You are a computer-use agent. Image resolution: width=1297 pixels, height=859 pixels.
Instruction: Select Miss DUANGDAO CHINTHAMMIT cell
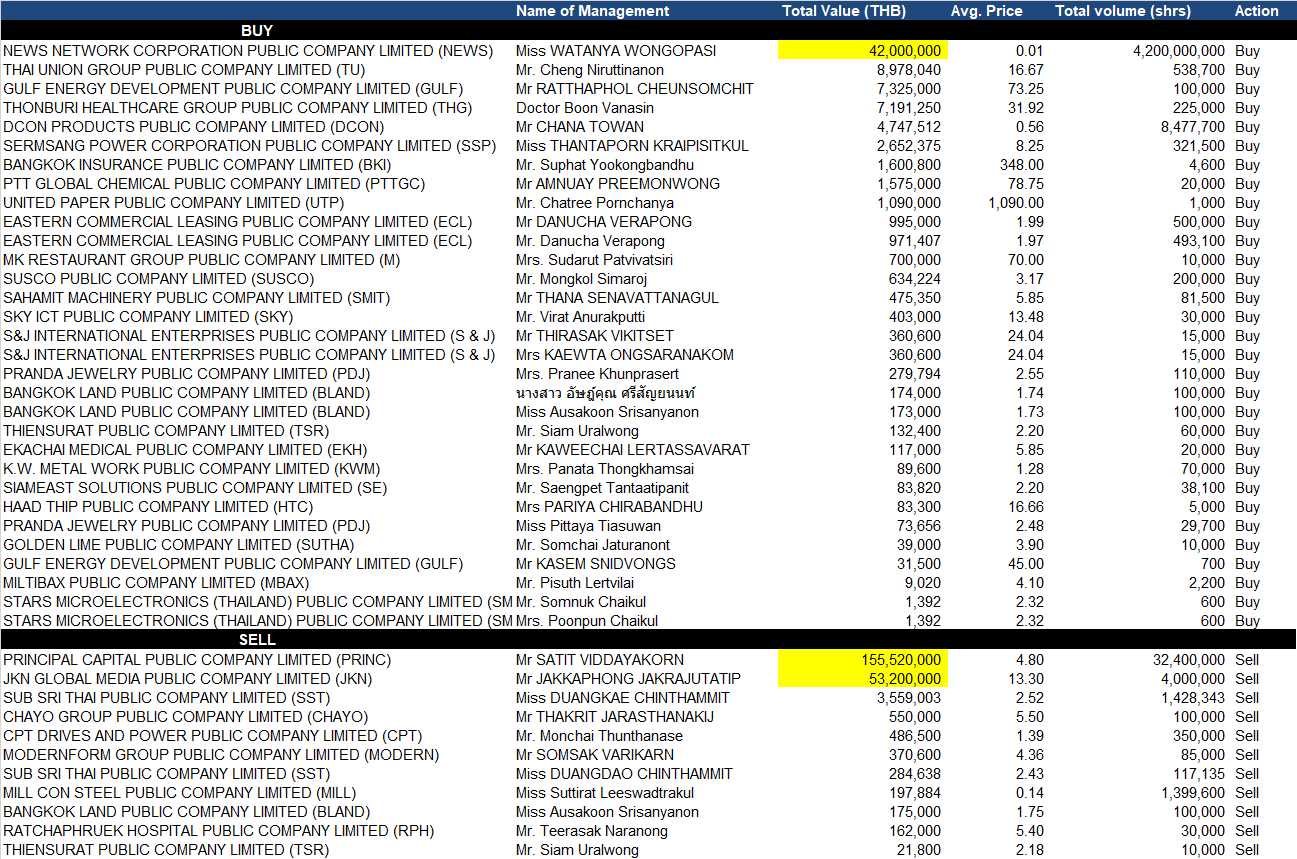(625, 774)
